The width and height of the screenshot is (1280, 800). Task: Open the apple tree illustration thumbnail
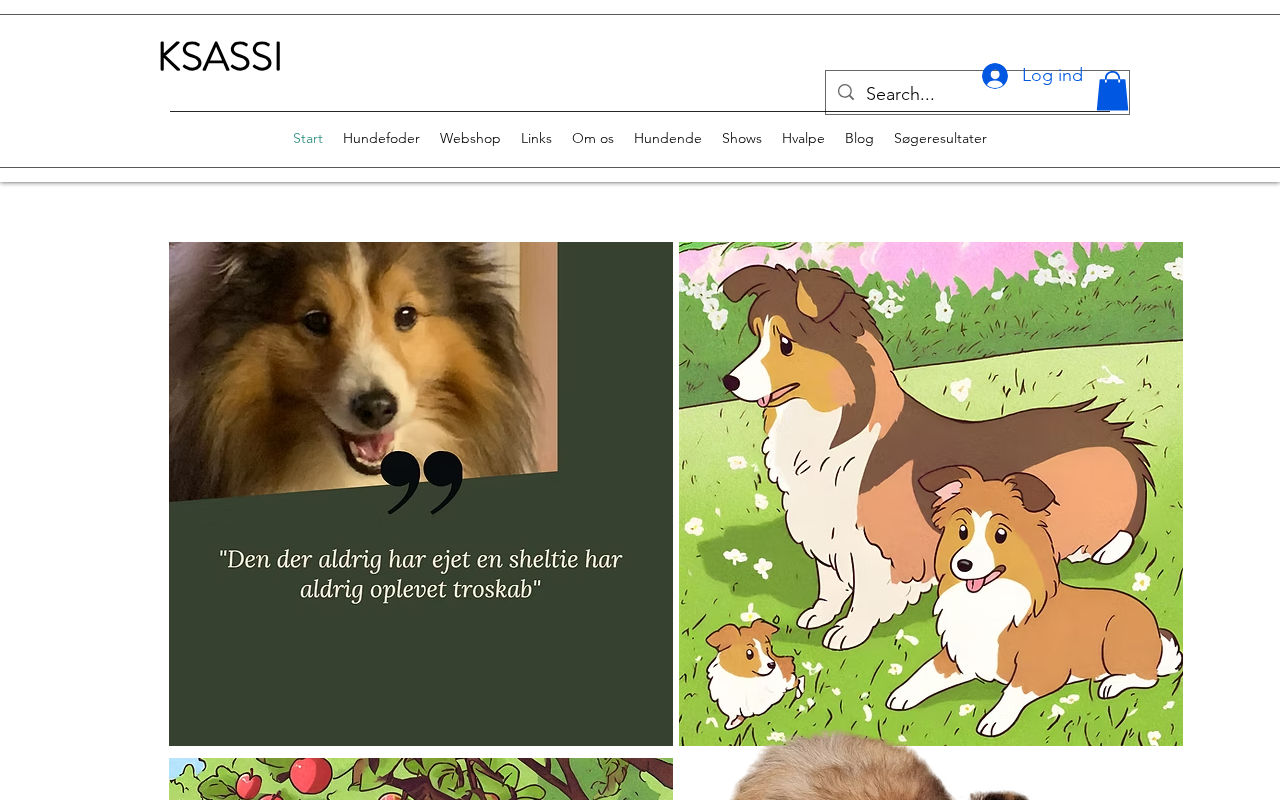click(x=421, y=779)
